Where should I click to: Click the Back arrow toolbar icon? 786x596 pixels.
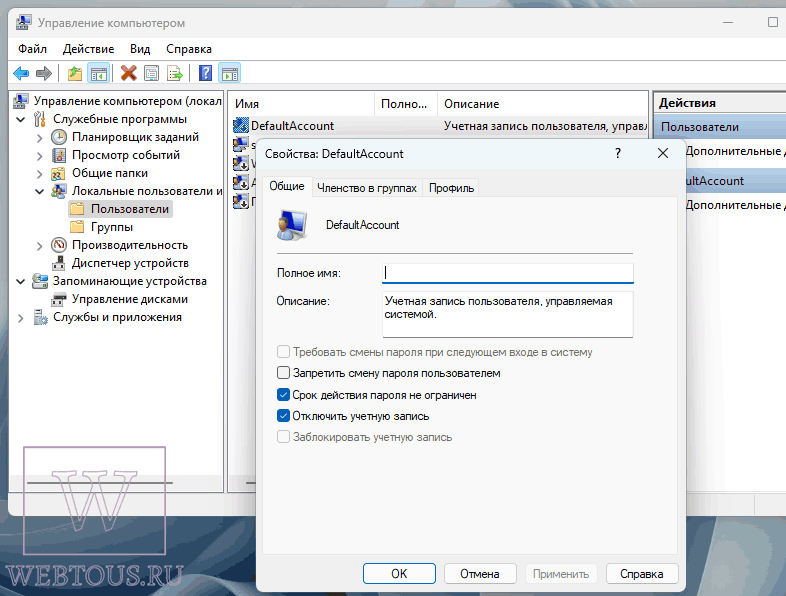[x=21, y=74]
